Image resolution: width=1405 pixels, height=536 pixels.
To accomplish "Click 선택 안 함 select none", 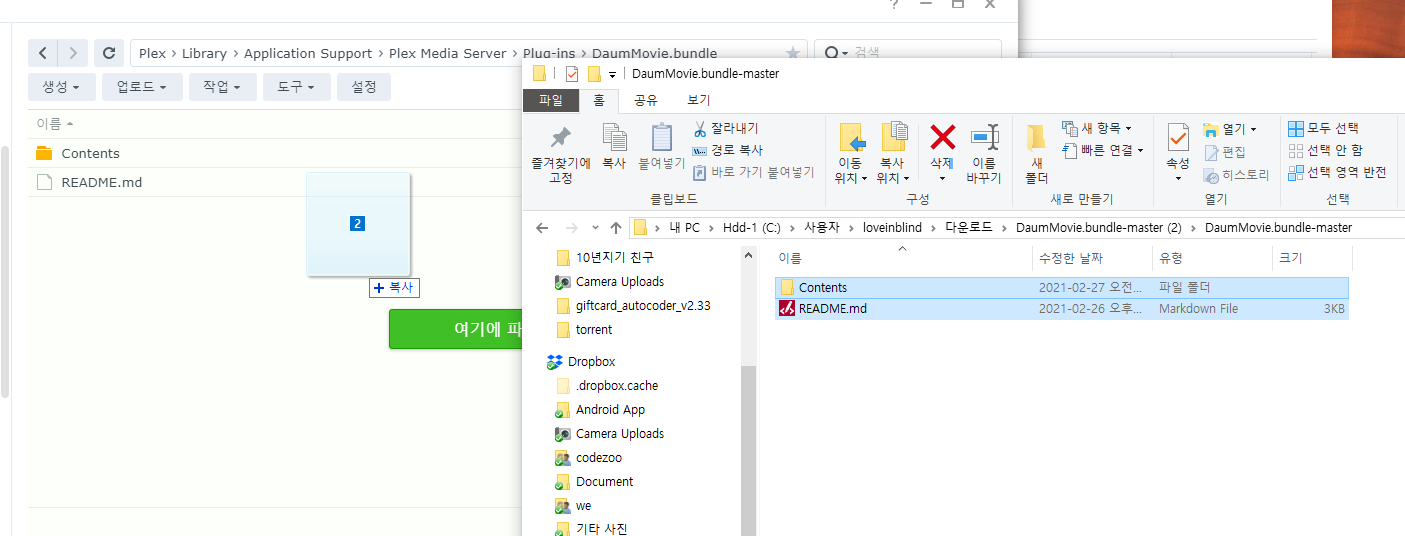I will [1325, 150].
